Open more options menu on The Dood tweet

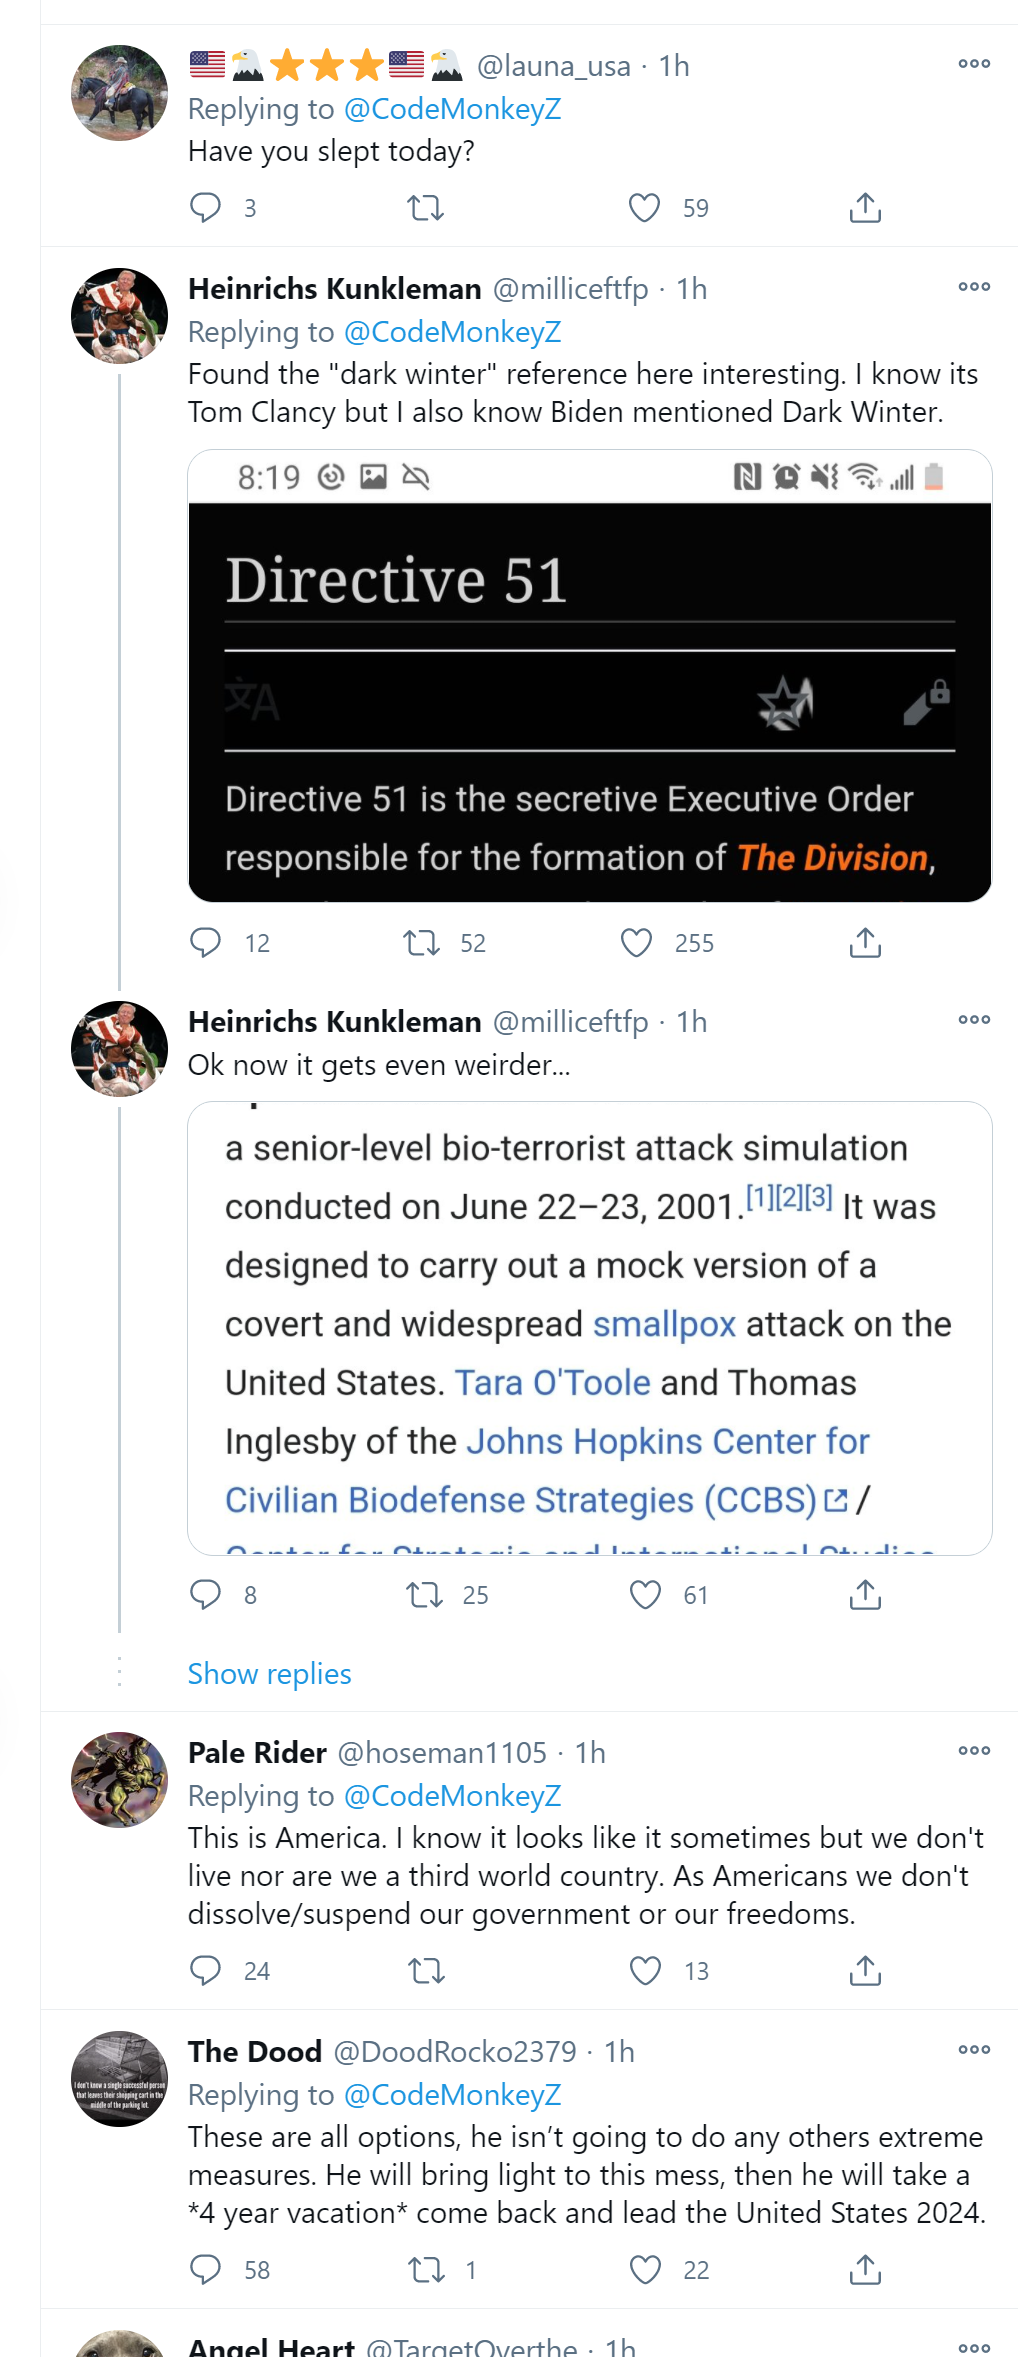click(x=974, y=2050)
